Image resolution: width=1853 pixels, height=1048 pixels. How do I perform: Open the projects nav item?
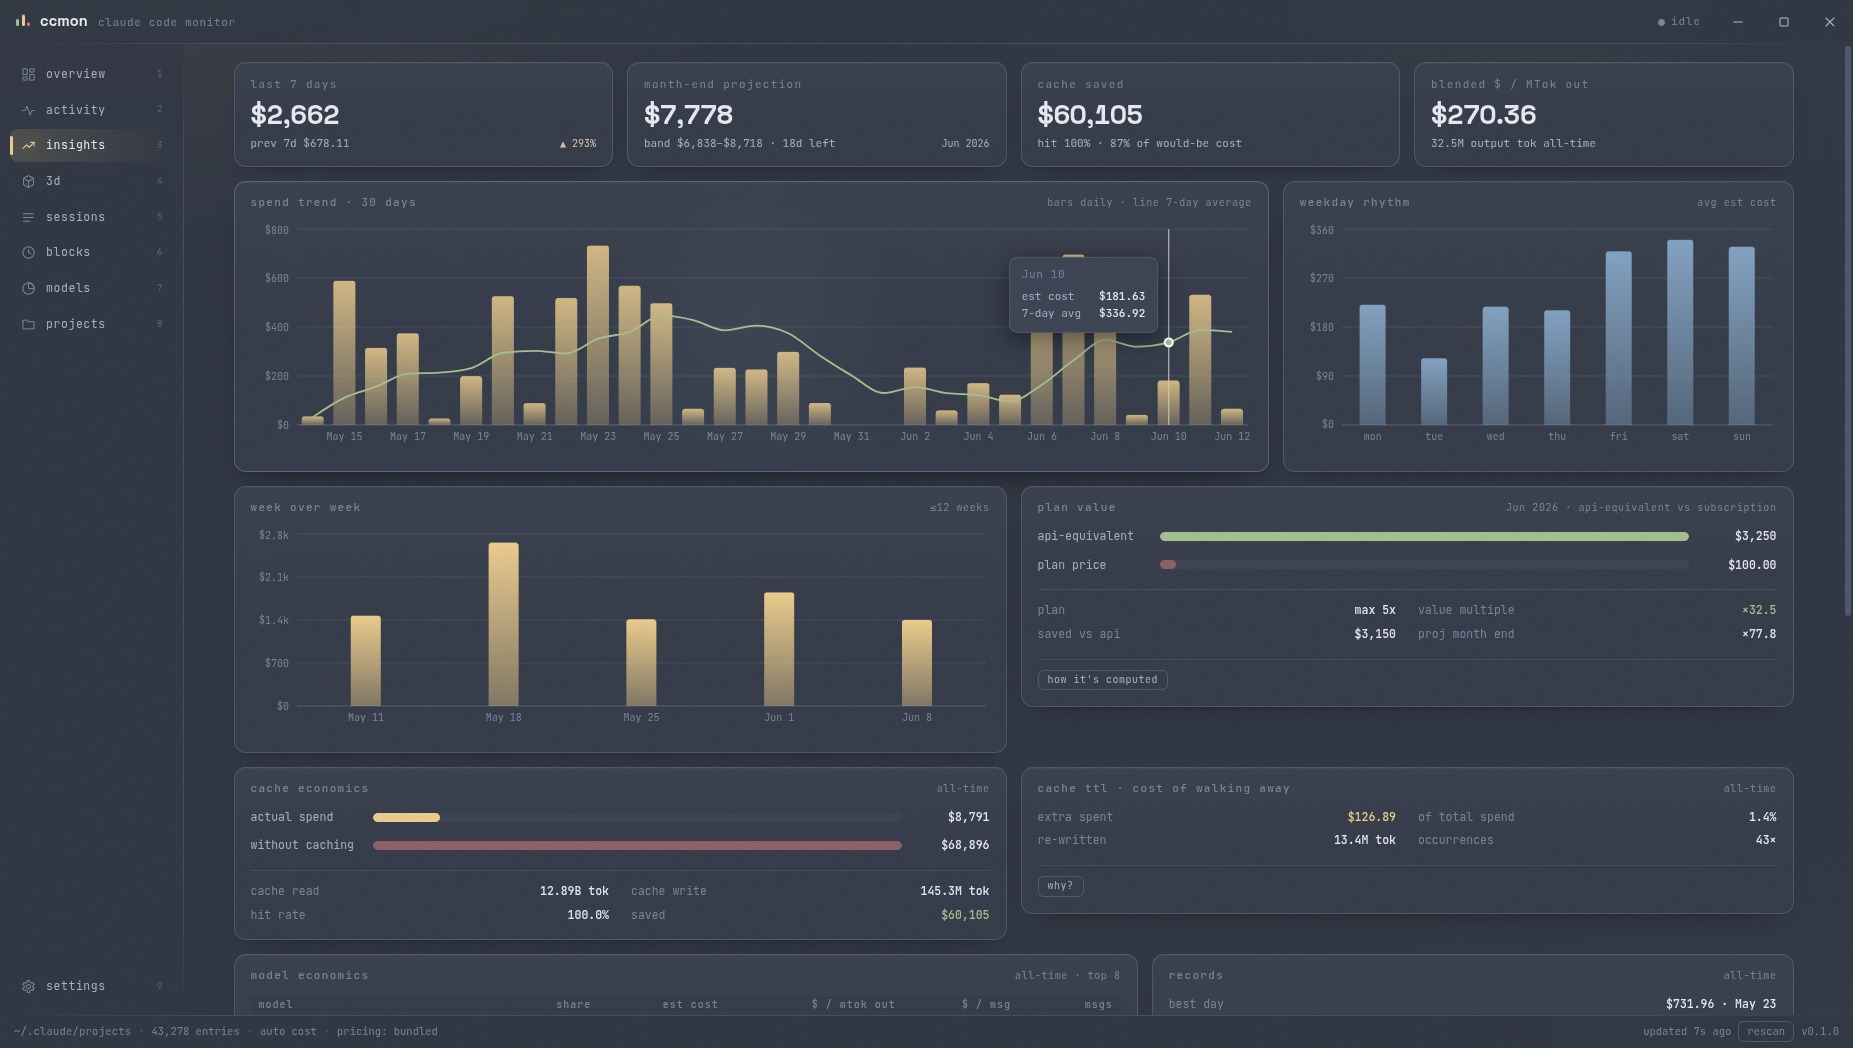90,324
